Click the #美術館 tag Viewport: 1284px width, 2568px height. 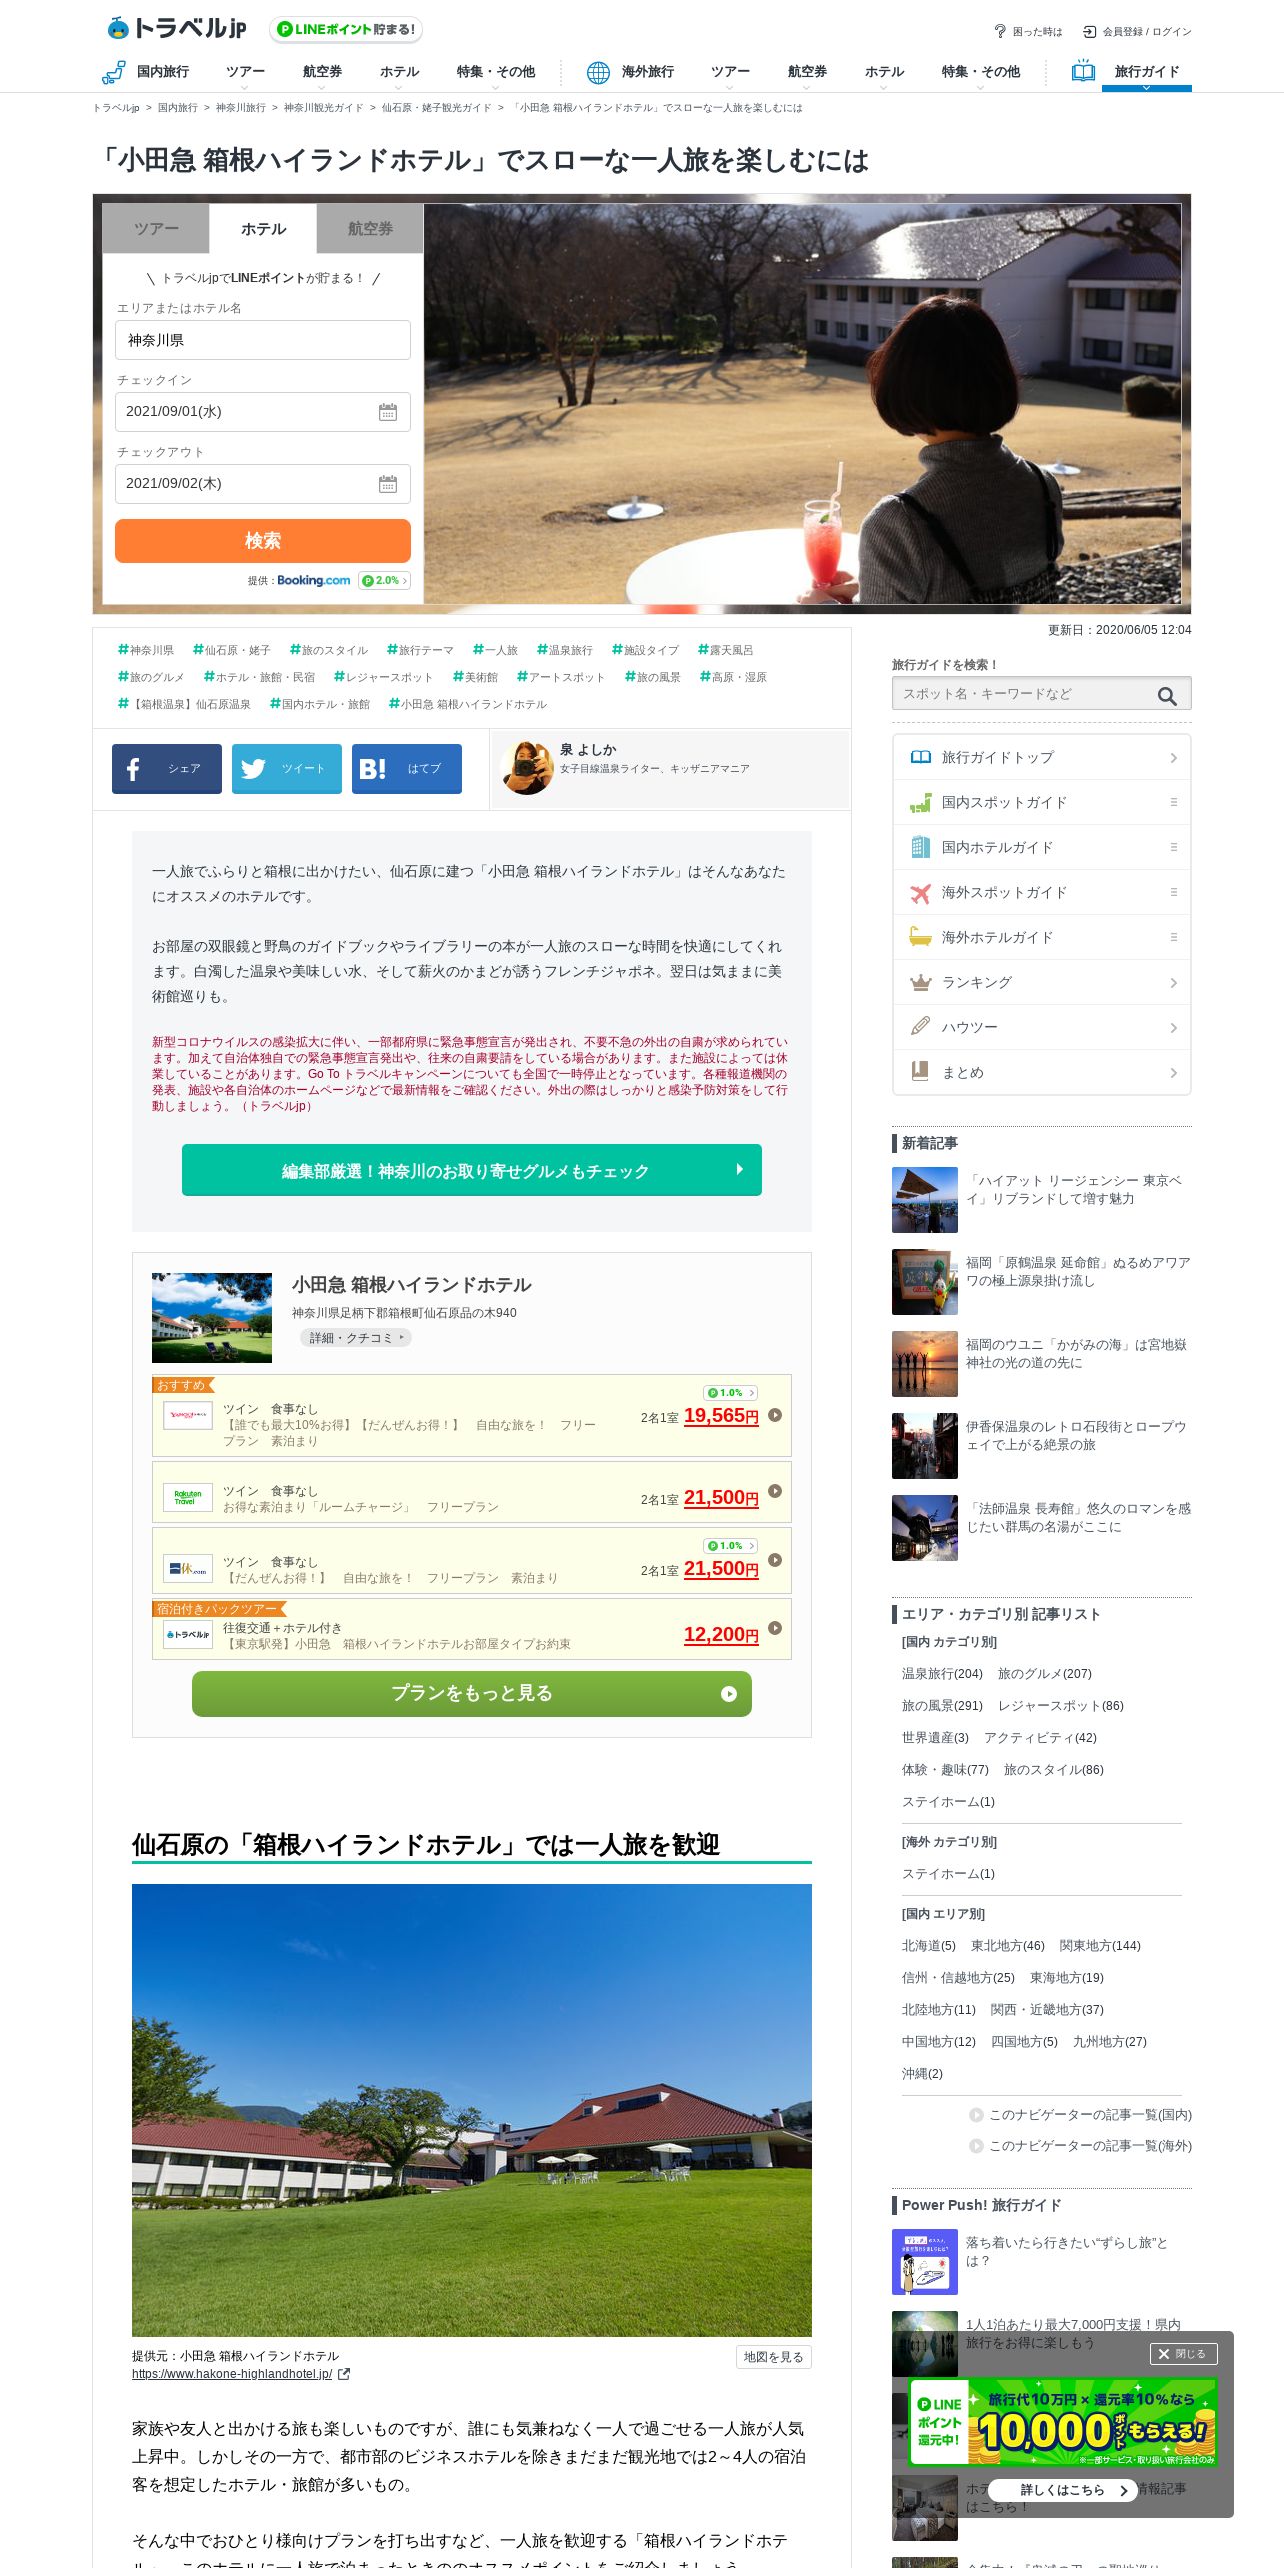coord(476,677)
